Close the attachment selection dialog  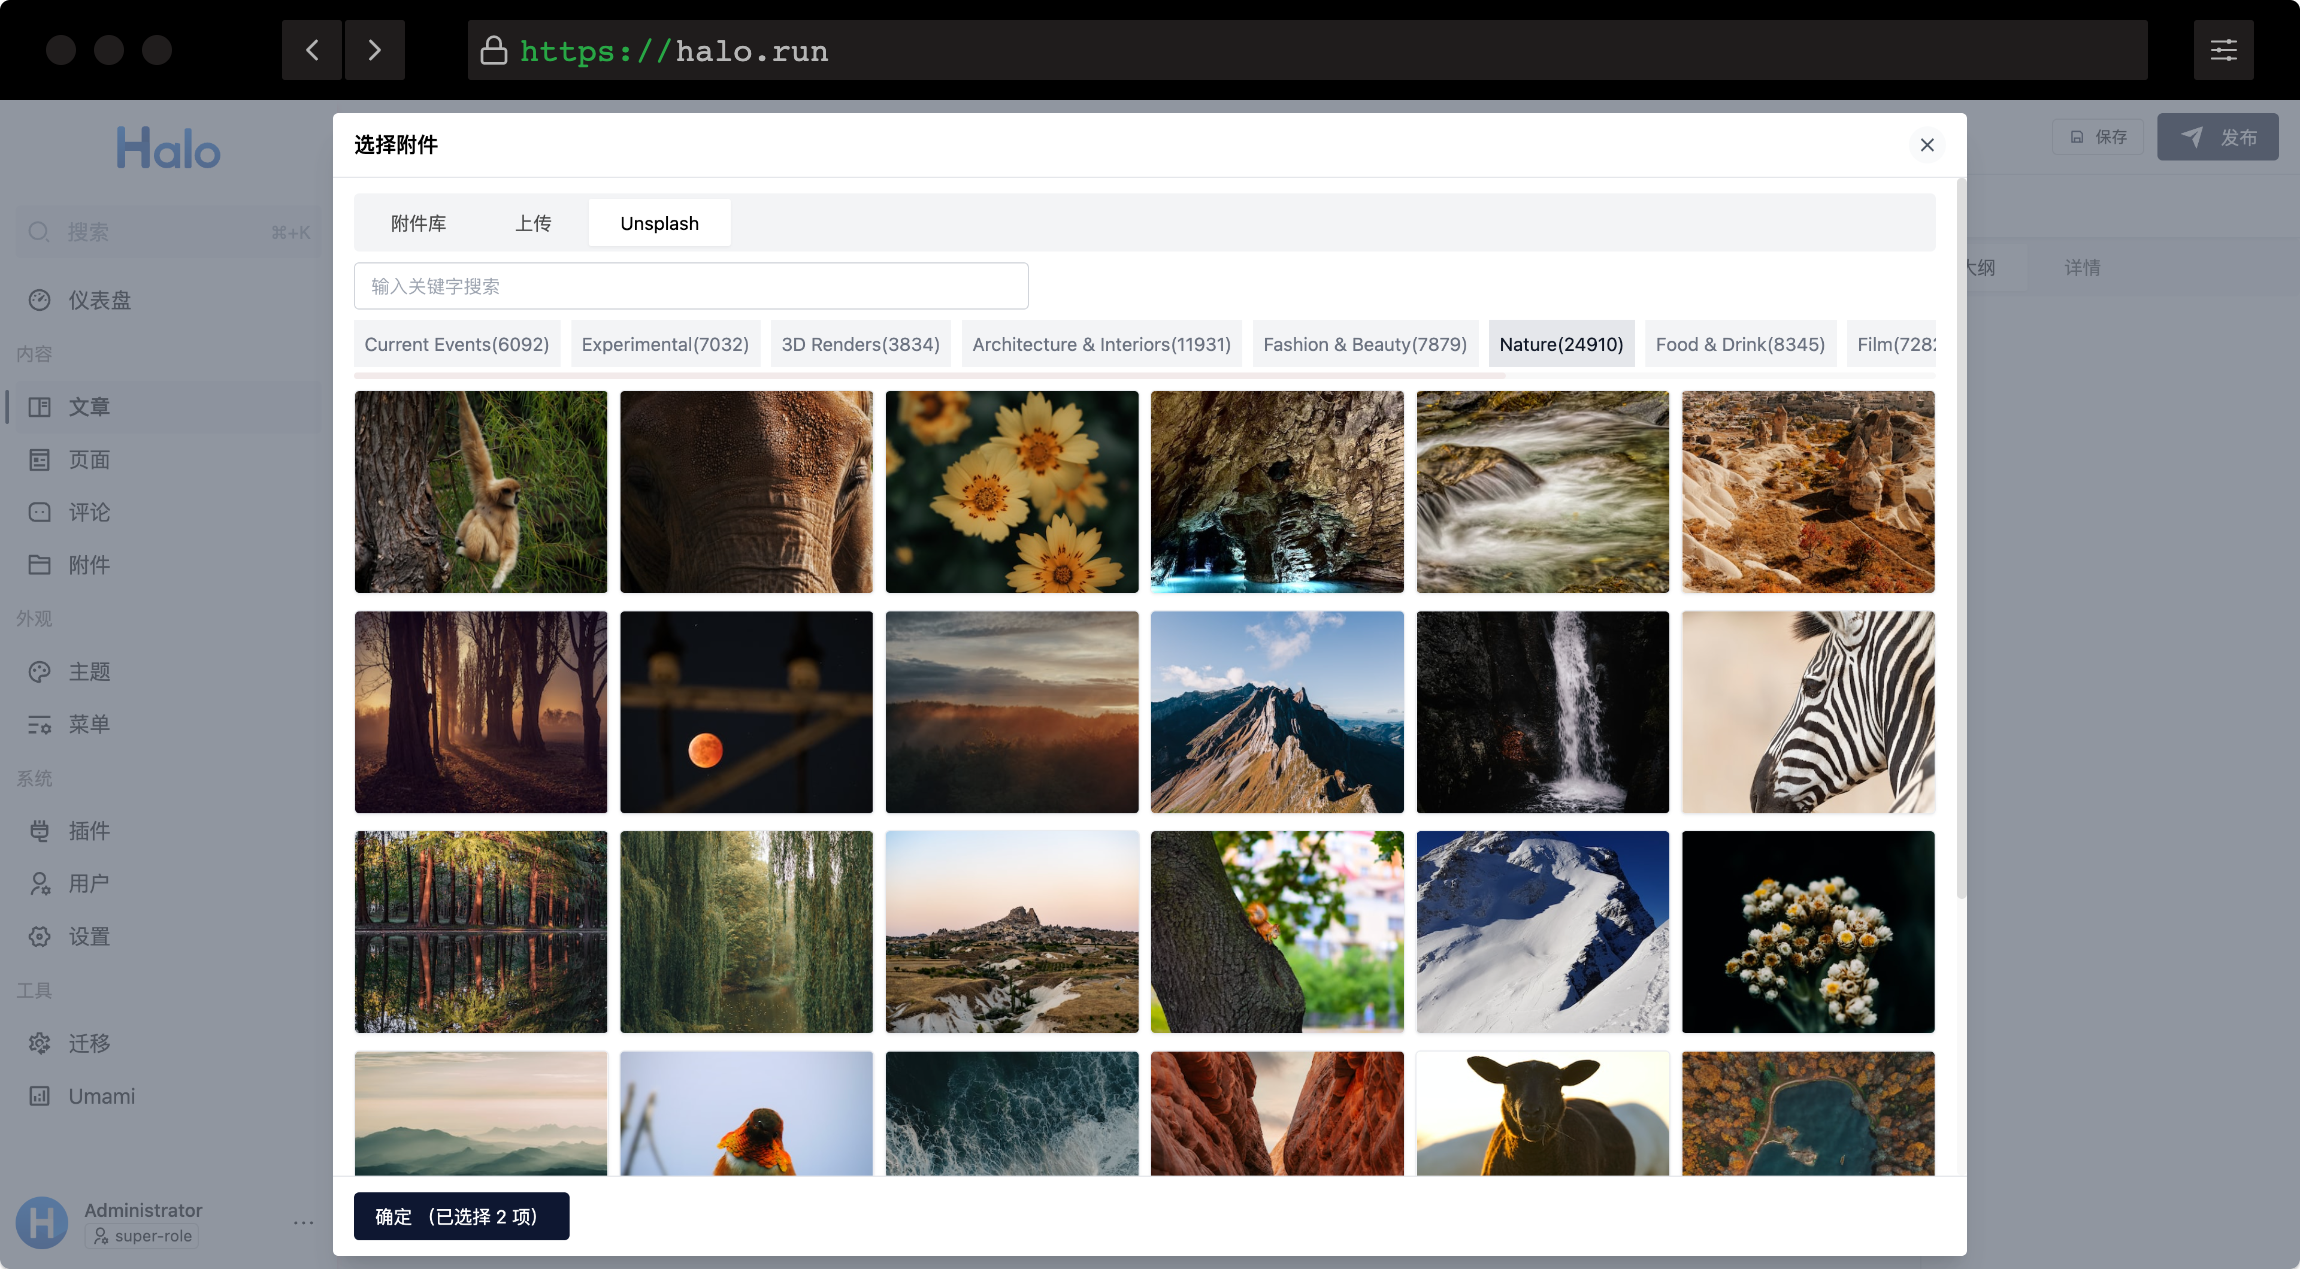click(1927, 145)
